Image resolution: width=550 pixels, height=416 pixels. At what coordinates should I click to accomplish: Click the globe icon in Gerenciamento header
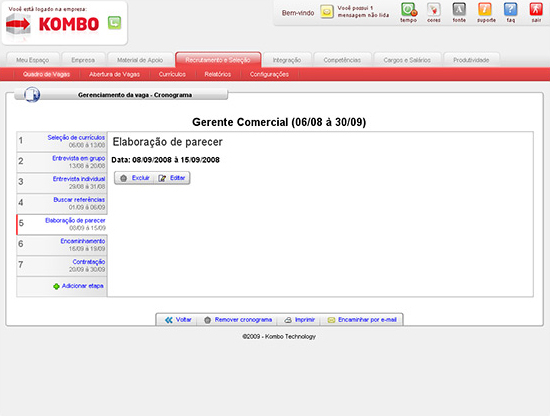pos(32,95)
